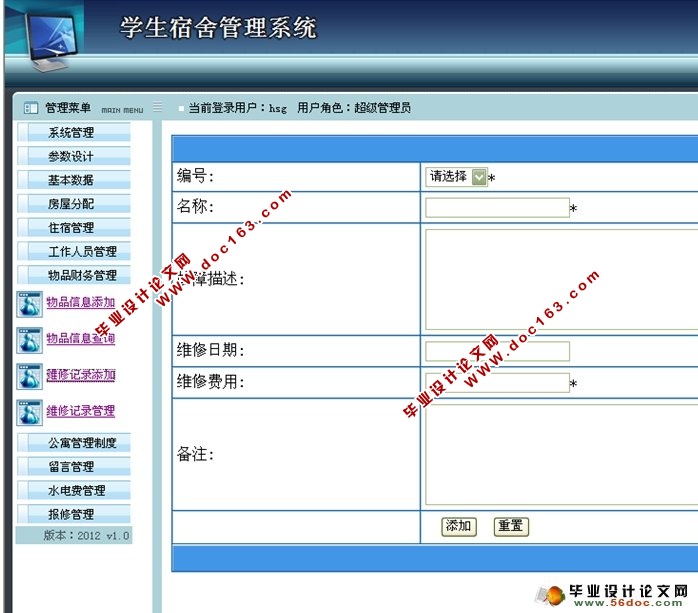Focus the 维修费用 input field
698x613 pixels.
coord(497,383)
